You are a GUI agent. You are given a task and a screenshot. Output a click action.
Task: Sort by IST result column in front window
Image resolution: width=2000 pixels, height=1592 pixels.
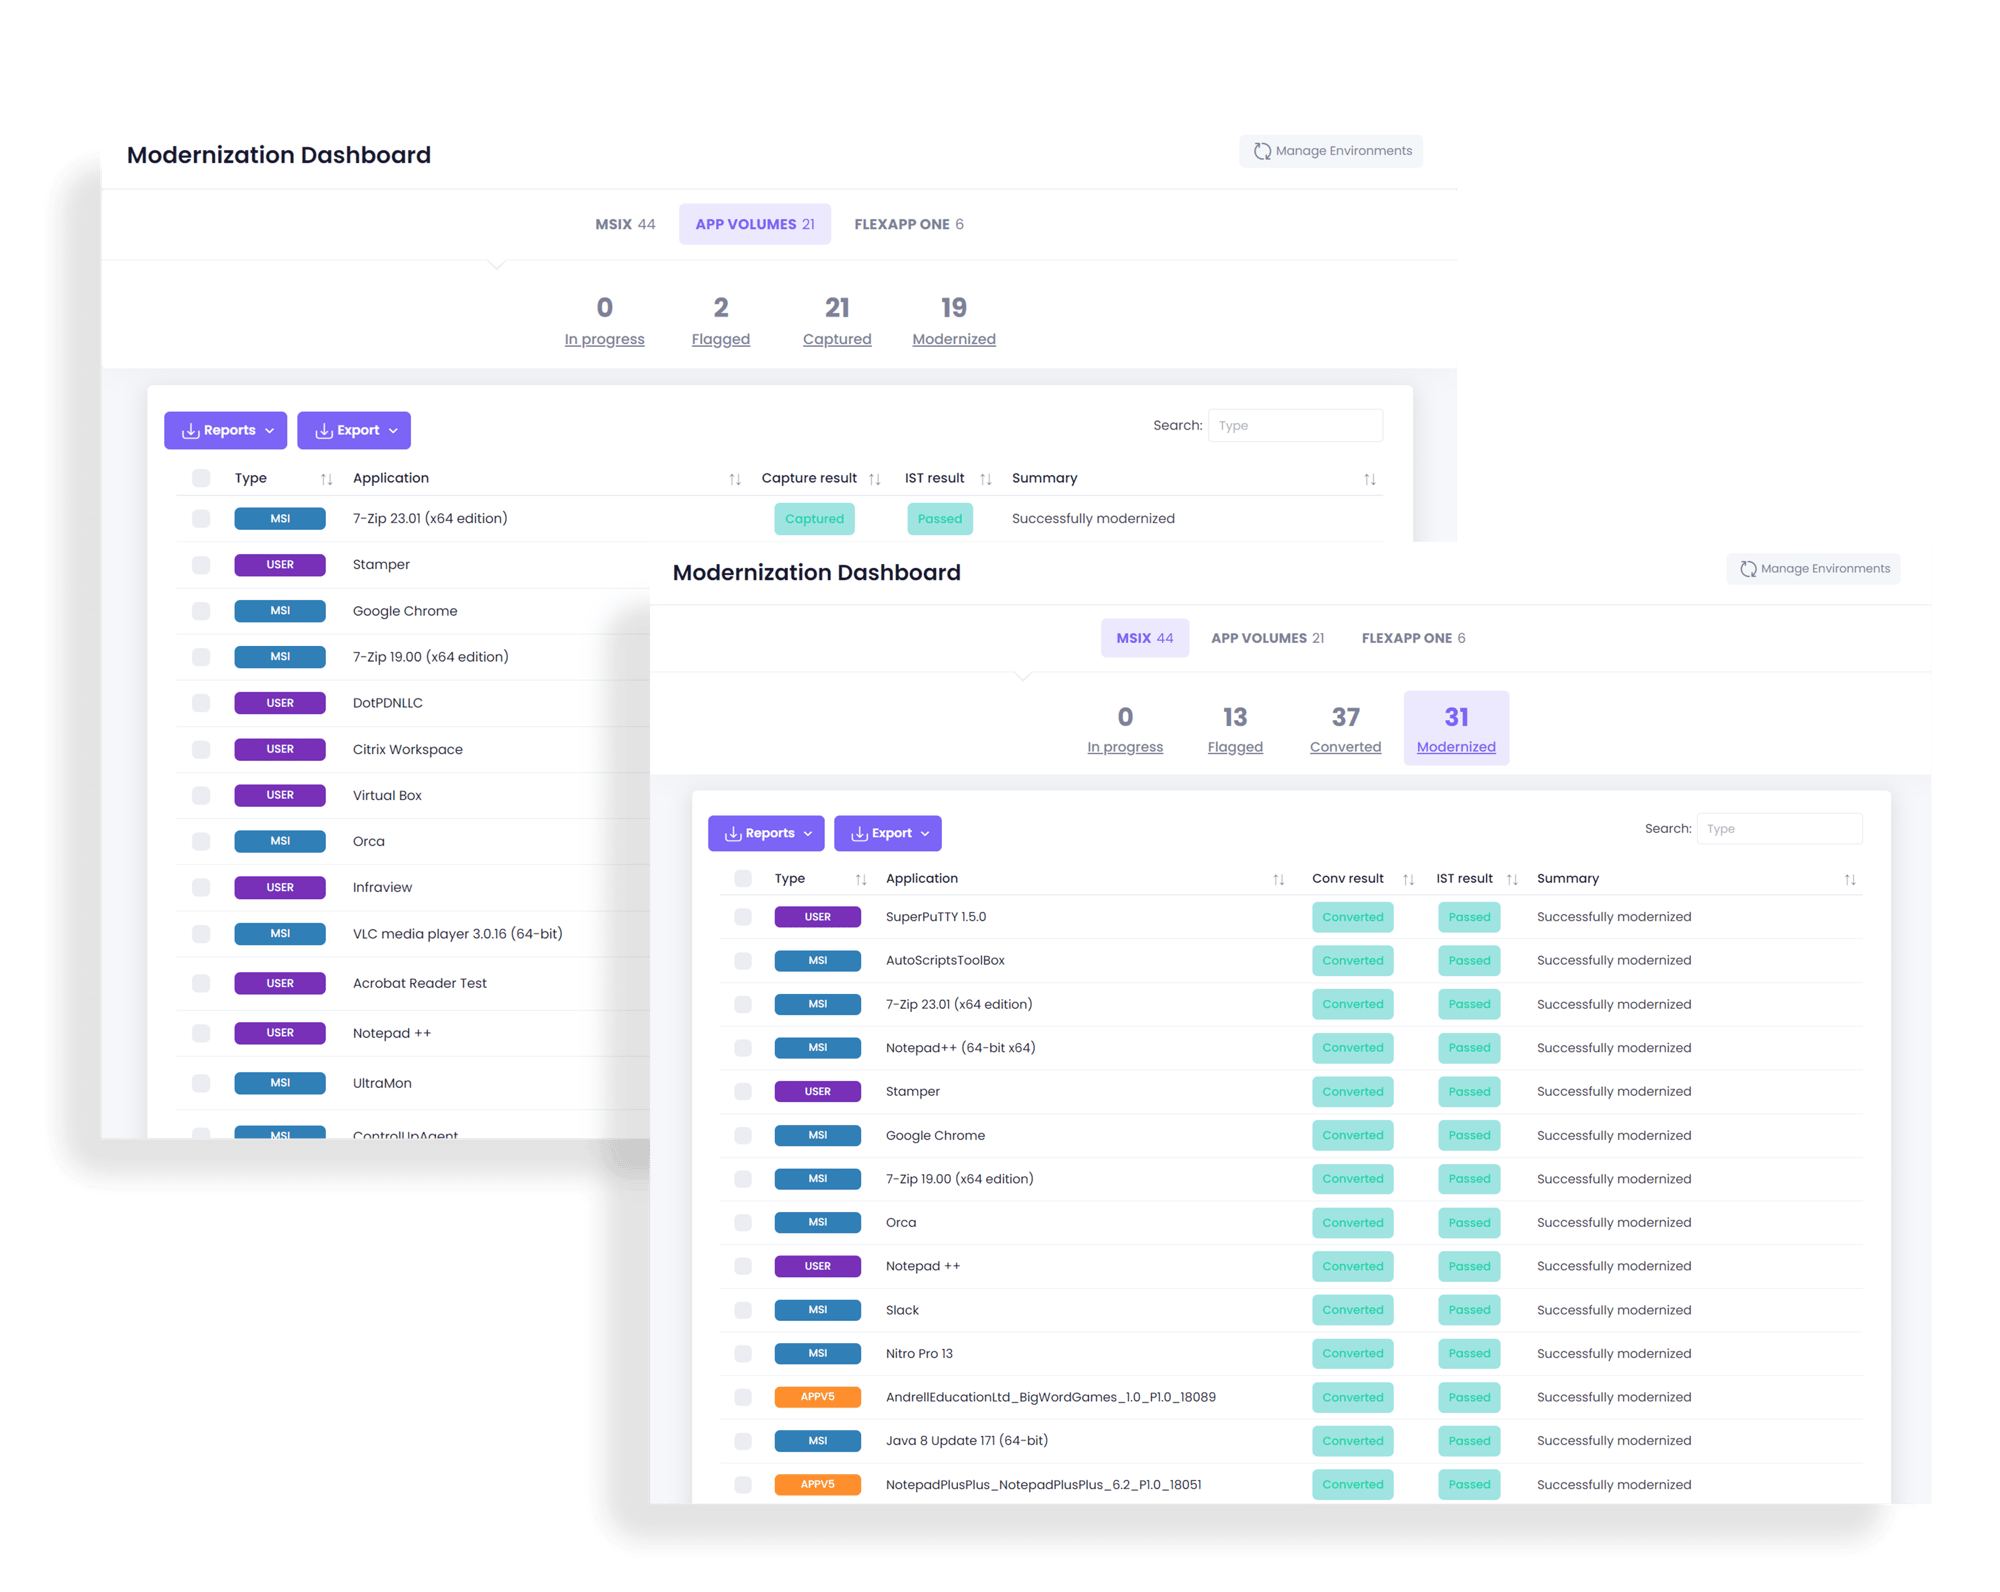coord(1513,879)
